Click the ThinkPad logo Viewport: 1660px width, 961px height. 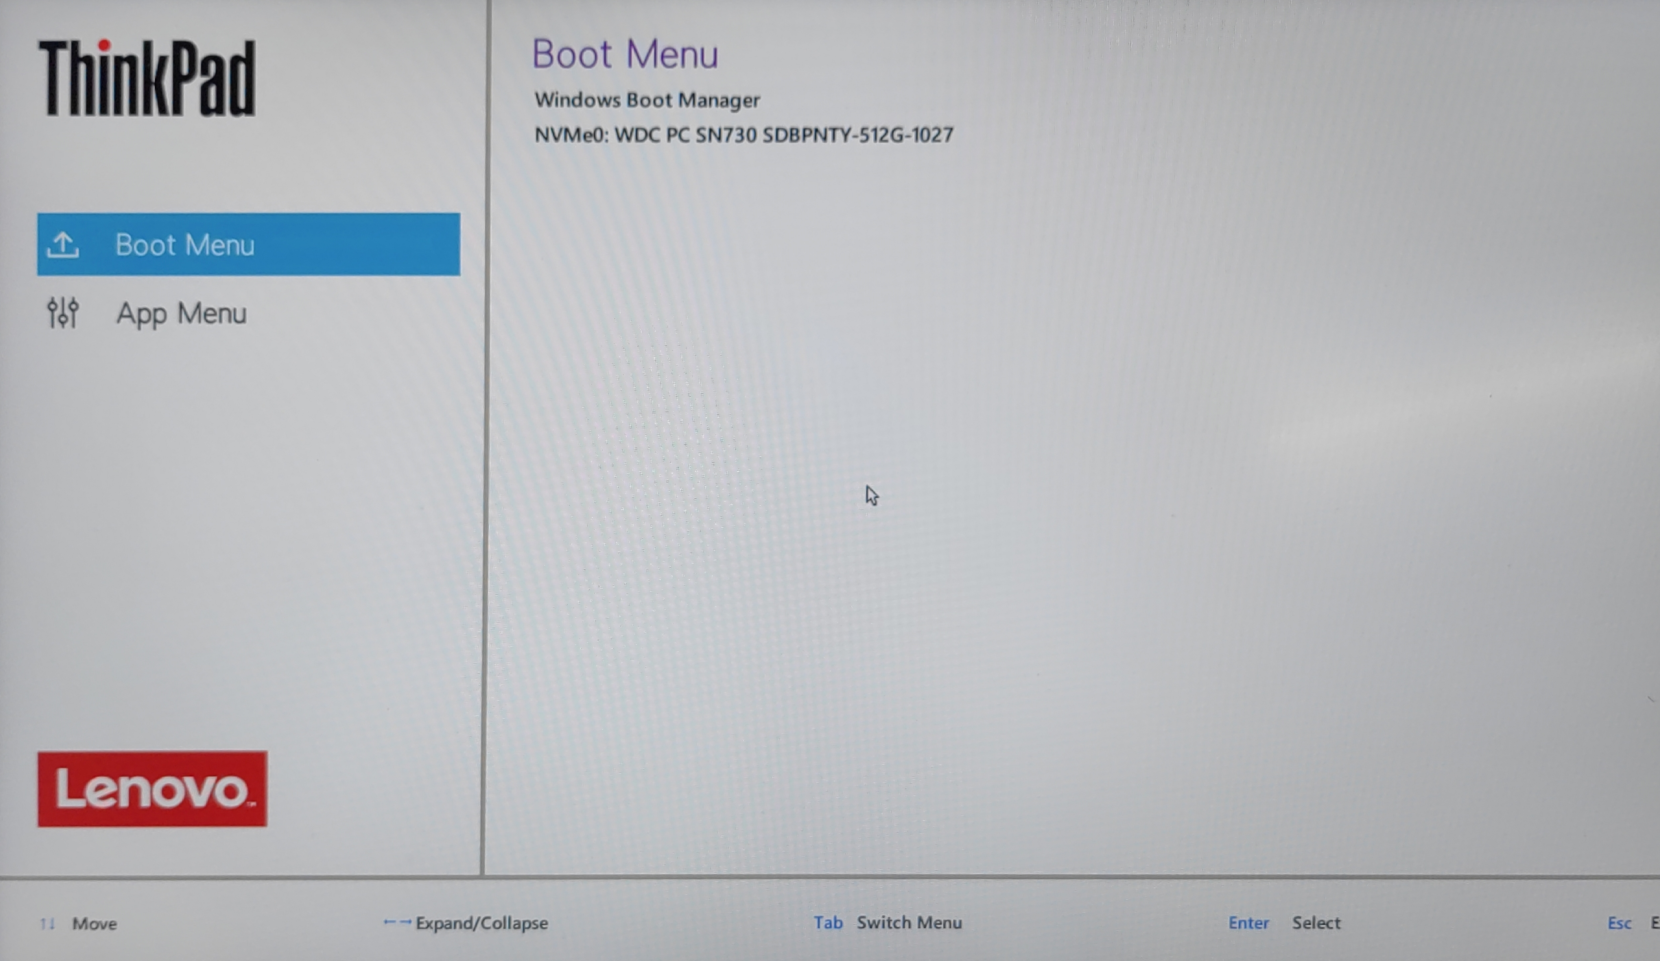pos(147,78)
